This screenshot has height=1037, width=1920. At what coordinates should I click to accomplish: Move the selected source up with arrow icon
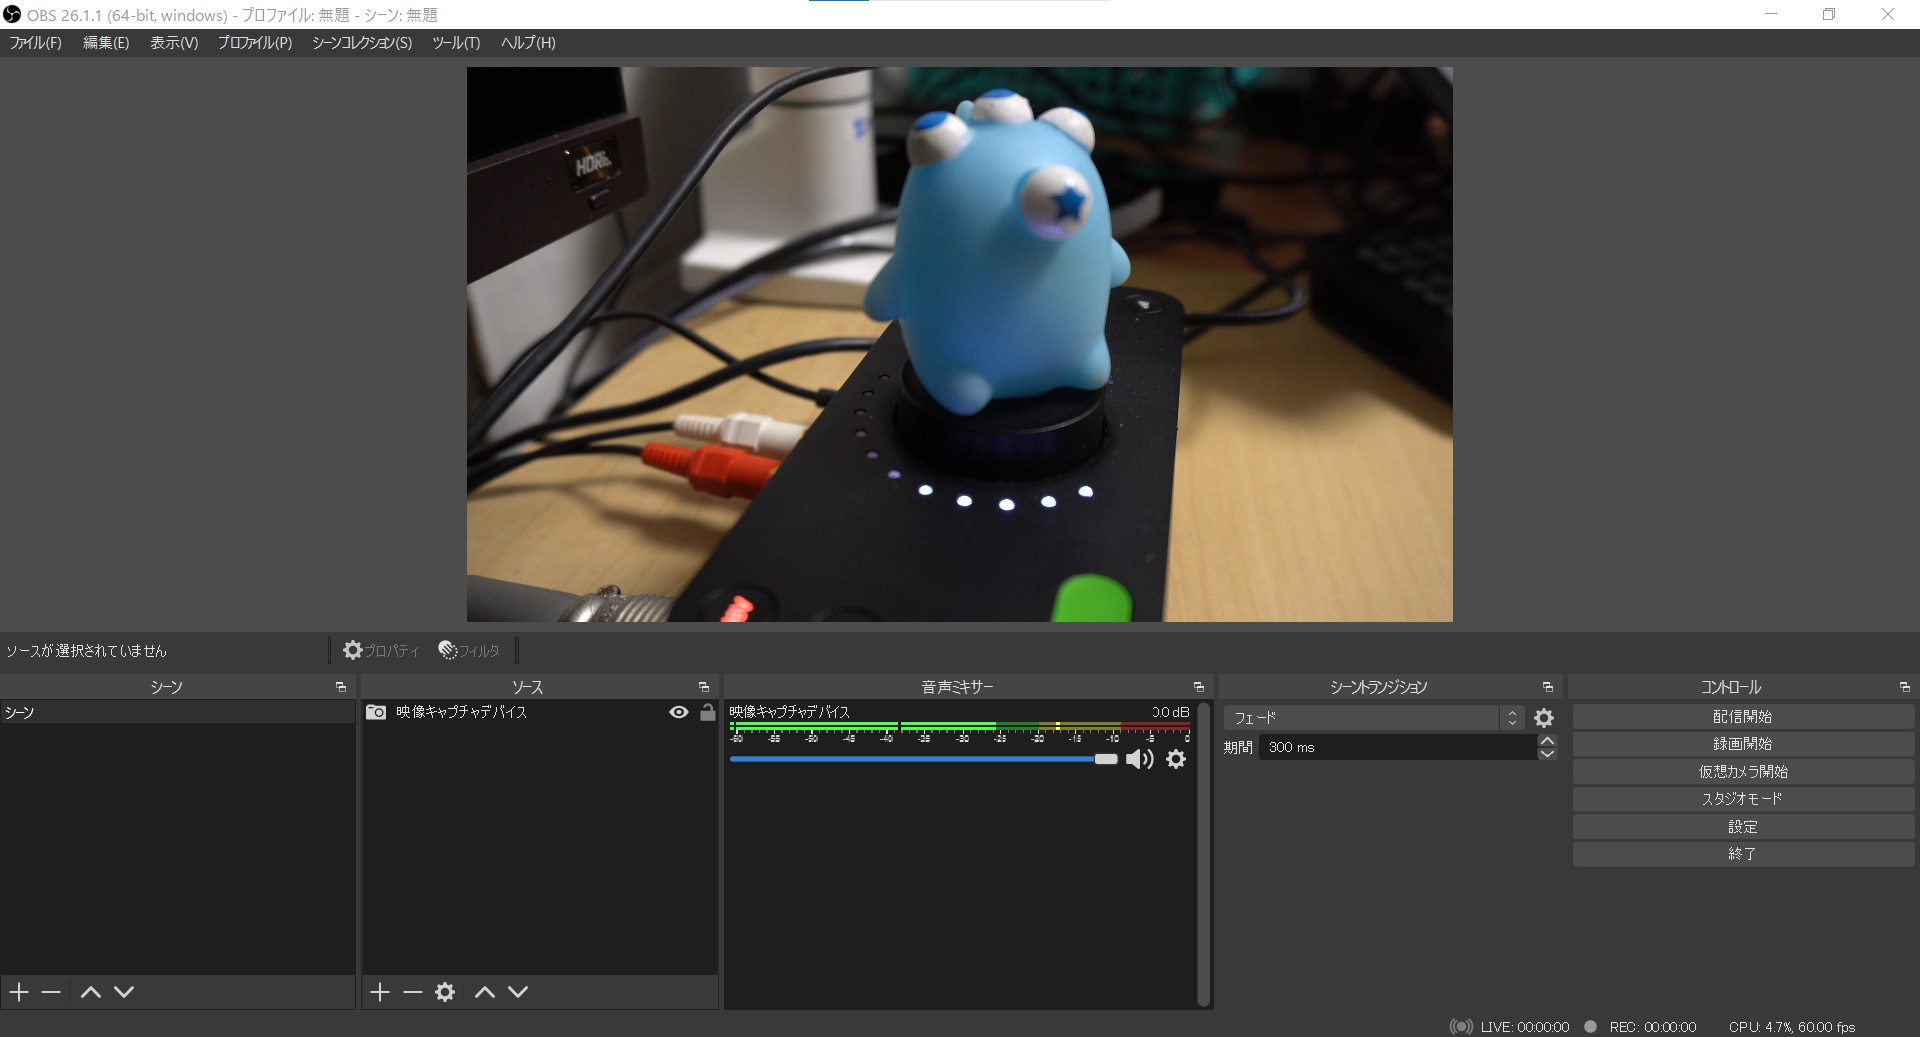coord(484,992)
